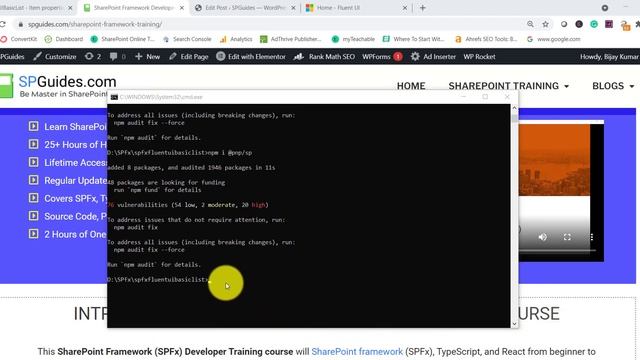
Task: Open ConvertKit bookmark
Action: point(19,39)
